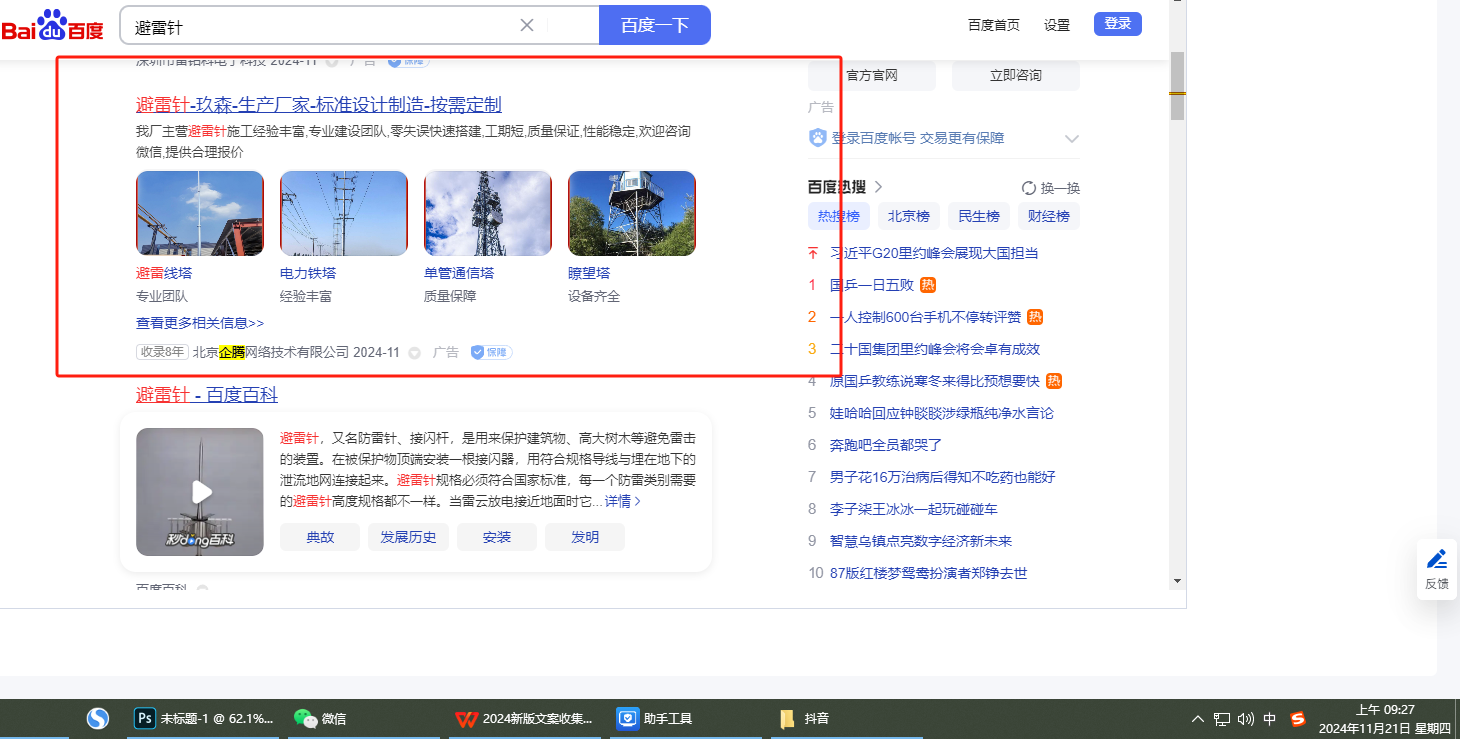This screenshot has height=739, width=1460.
Task: Click the 保障 shield badge beside 北京企腾网络技术
Action: pos(492,352)
